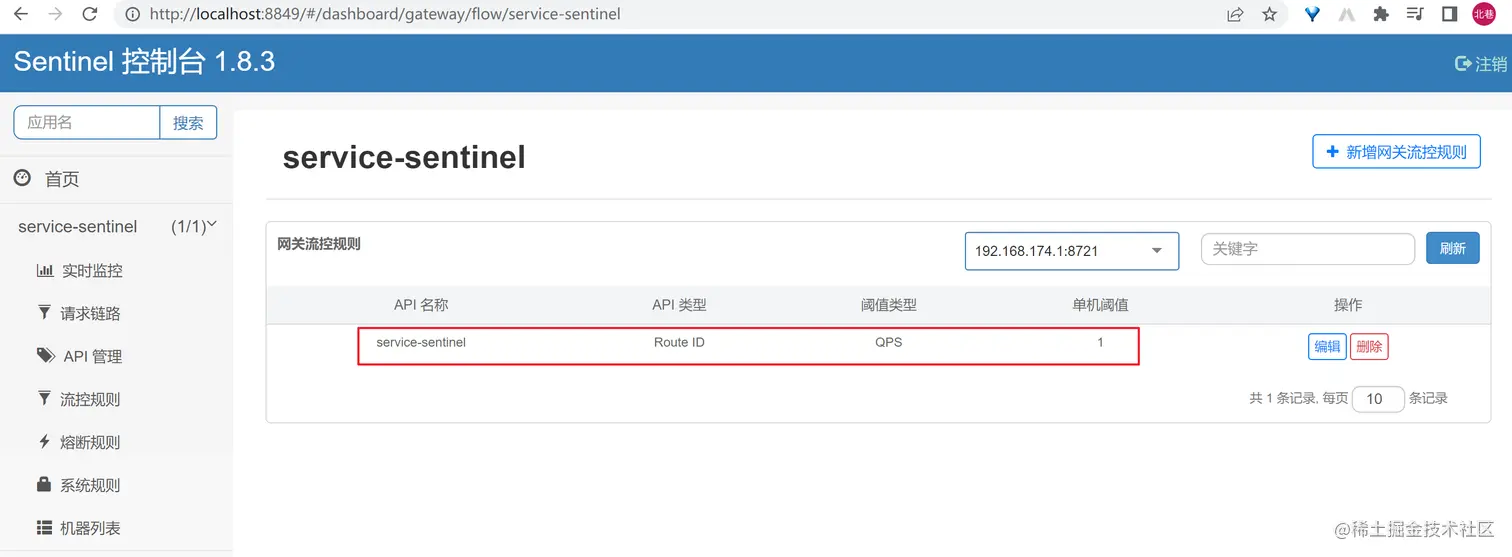Open the browser profile avatar

[1484, 14]
